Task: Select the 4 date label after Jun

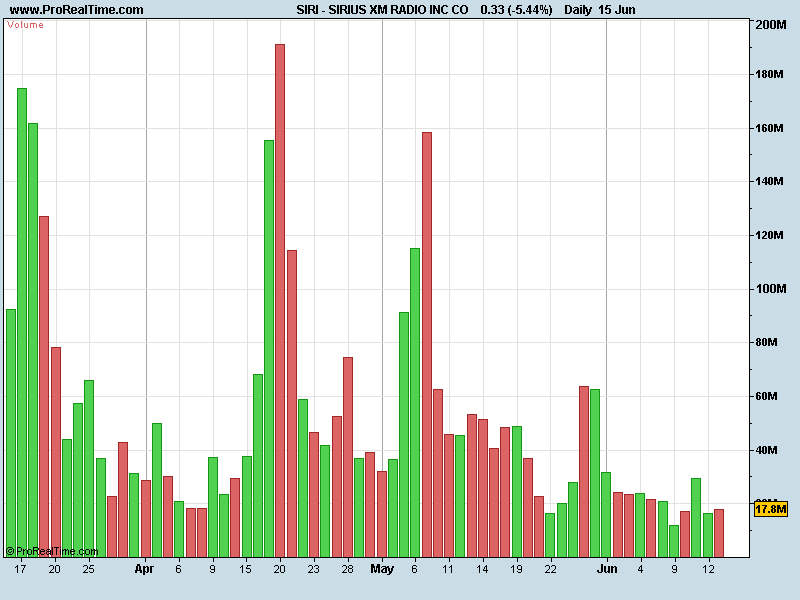Action: click(640, 569)
